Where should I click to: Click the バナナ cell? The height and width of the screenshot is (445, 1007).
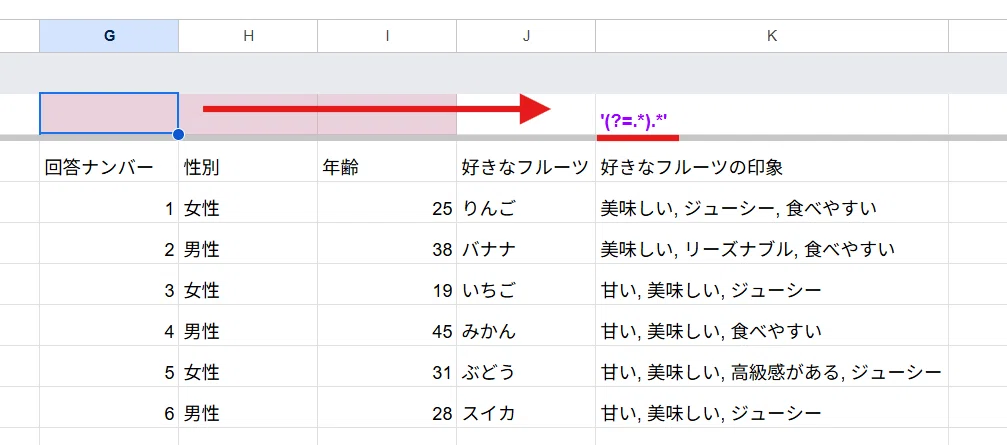pyautogui.click(x=526, y=250)
